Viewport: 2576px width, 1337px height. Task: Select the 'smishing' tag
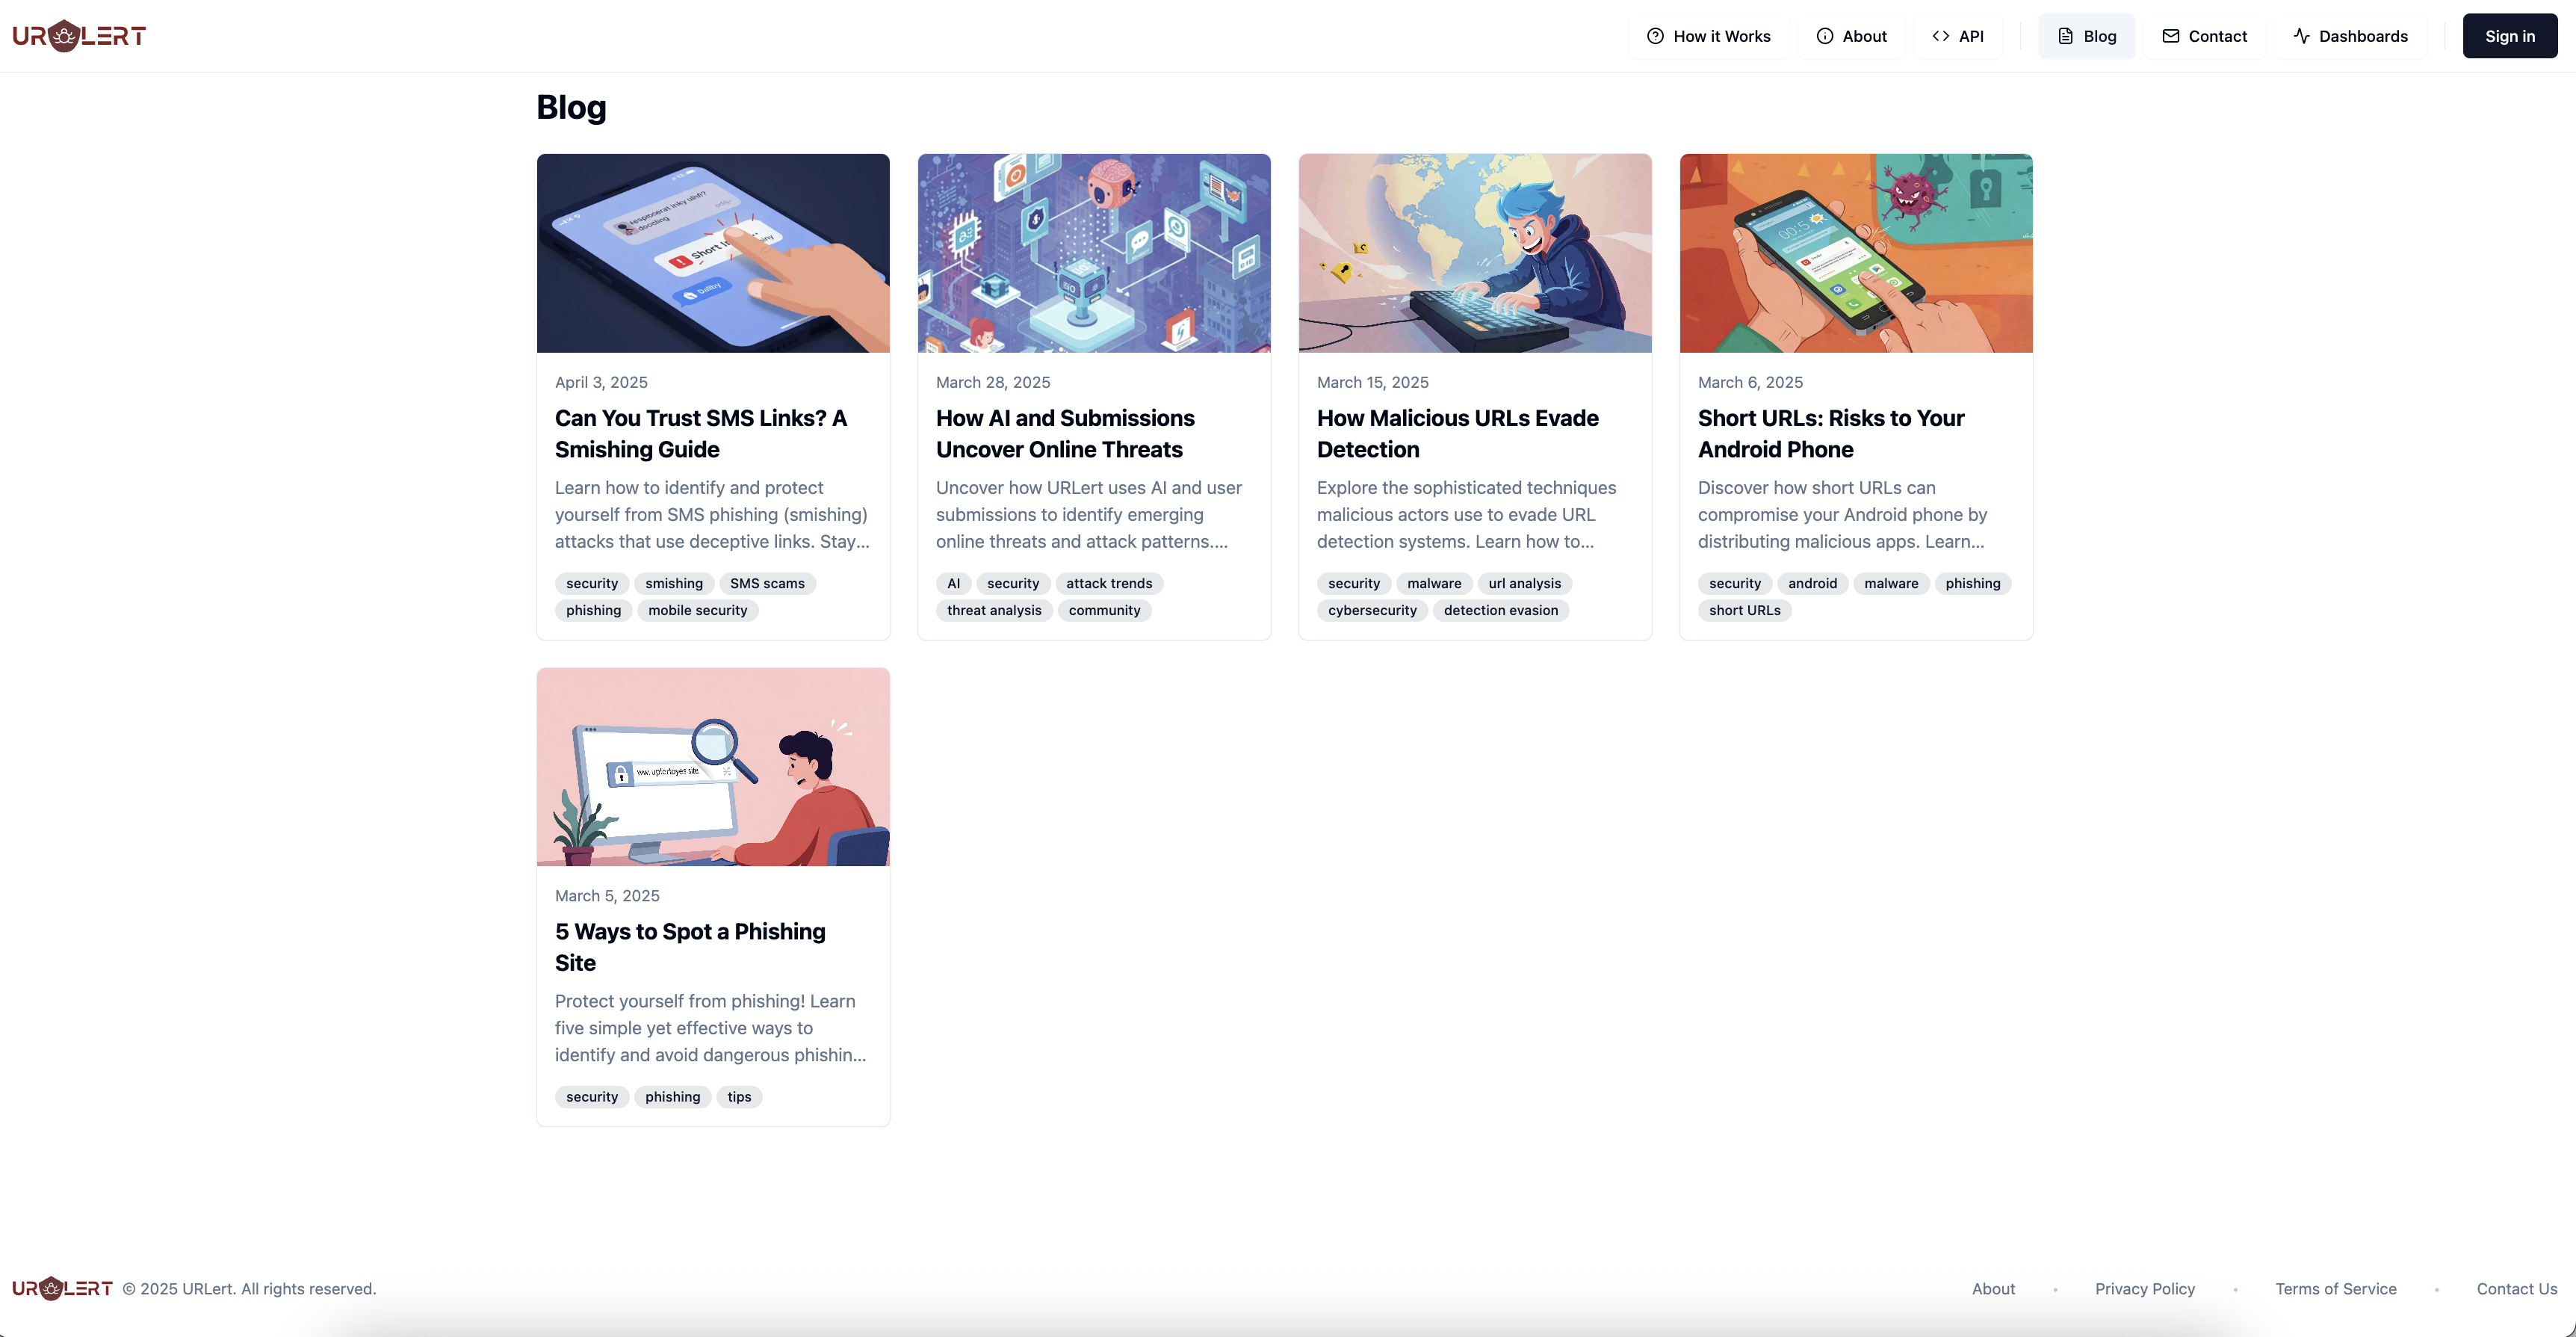point(674,583)
